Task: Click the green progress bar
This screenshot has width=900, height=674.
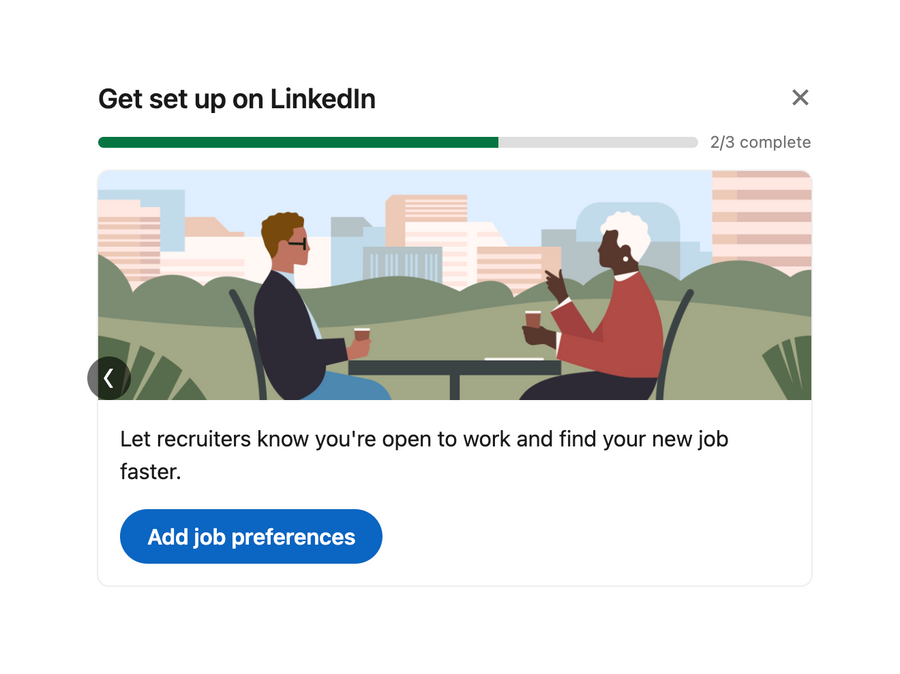Action: click(300, 142)
